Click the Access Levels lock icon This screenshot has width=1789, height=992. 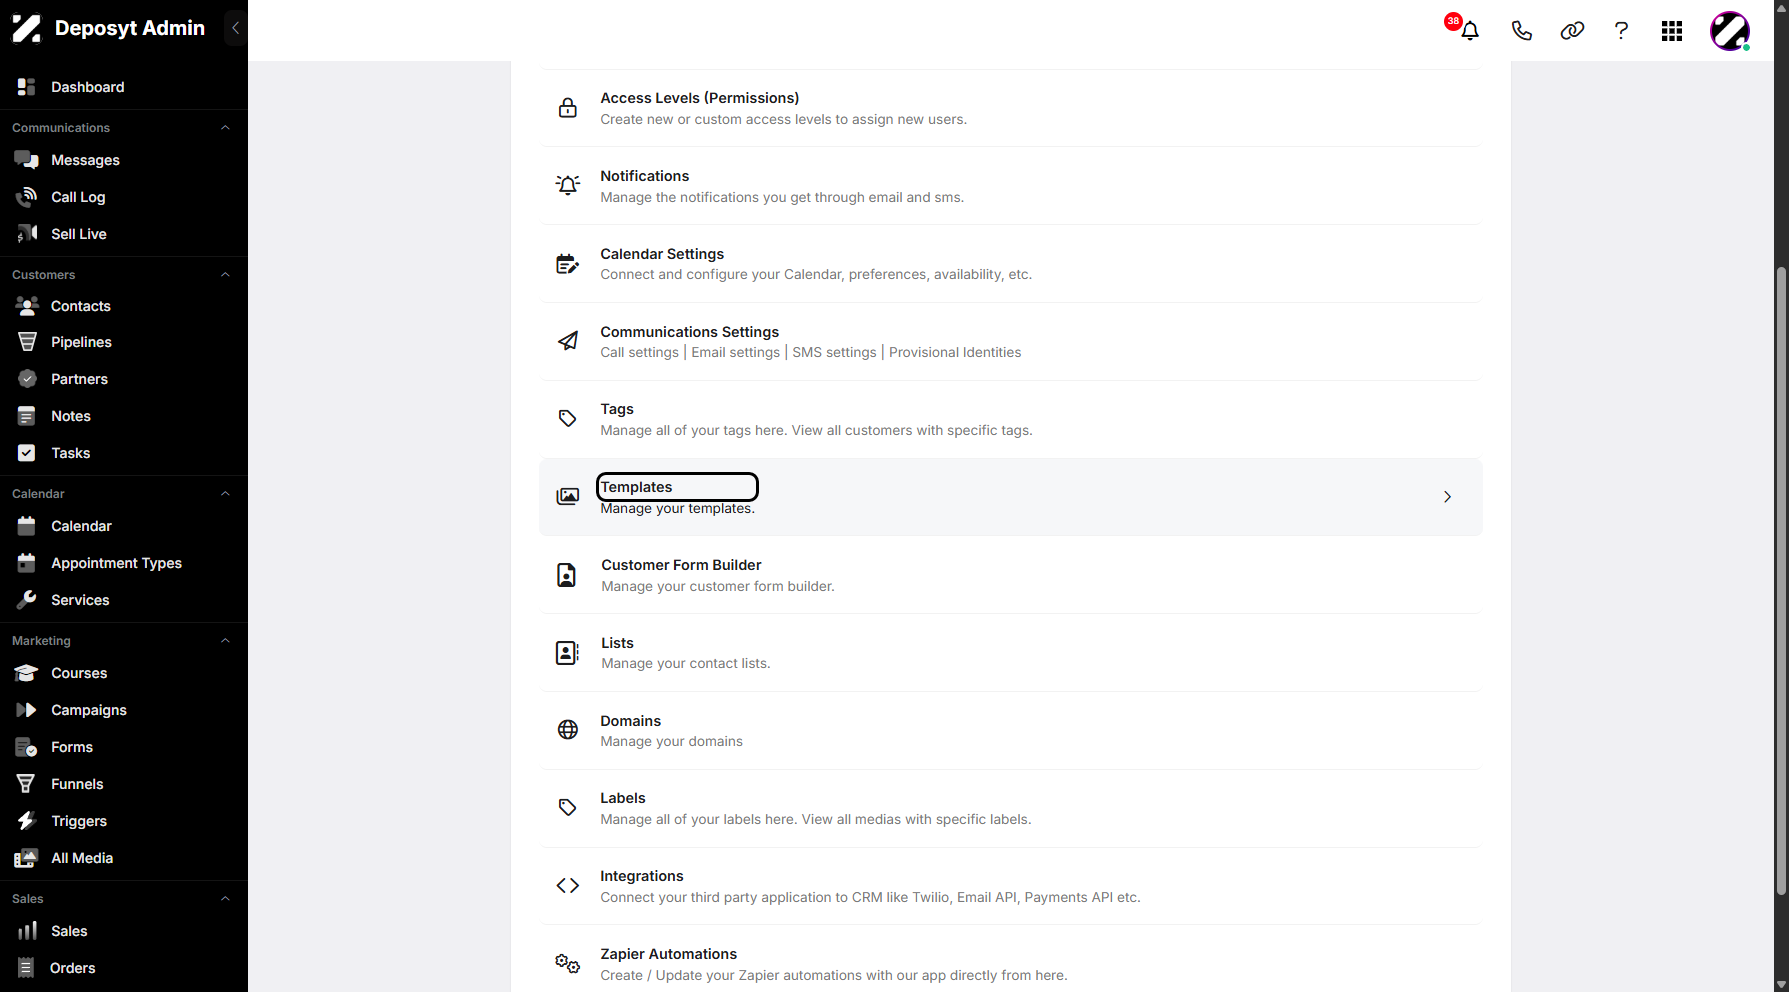click(568, 108)
